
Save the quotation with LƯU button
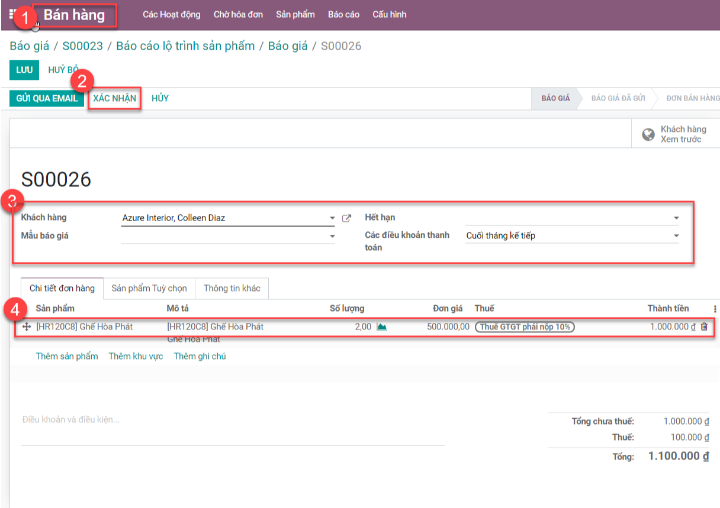(x=24, y=69)
